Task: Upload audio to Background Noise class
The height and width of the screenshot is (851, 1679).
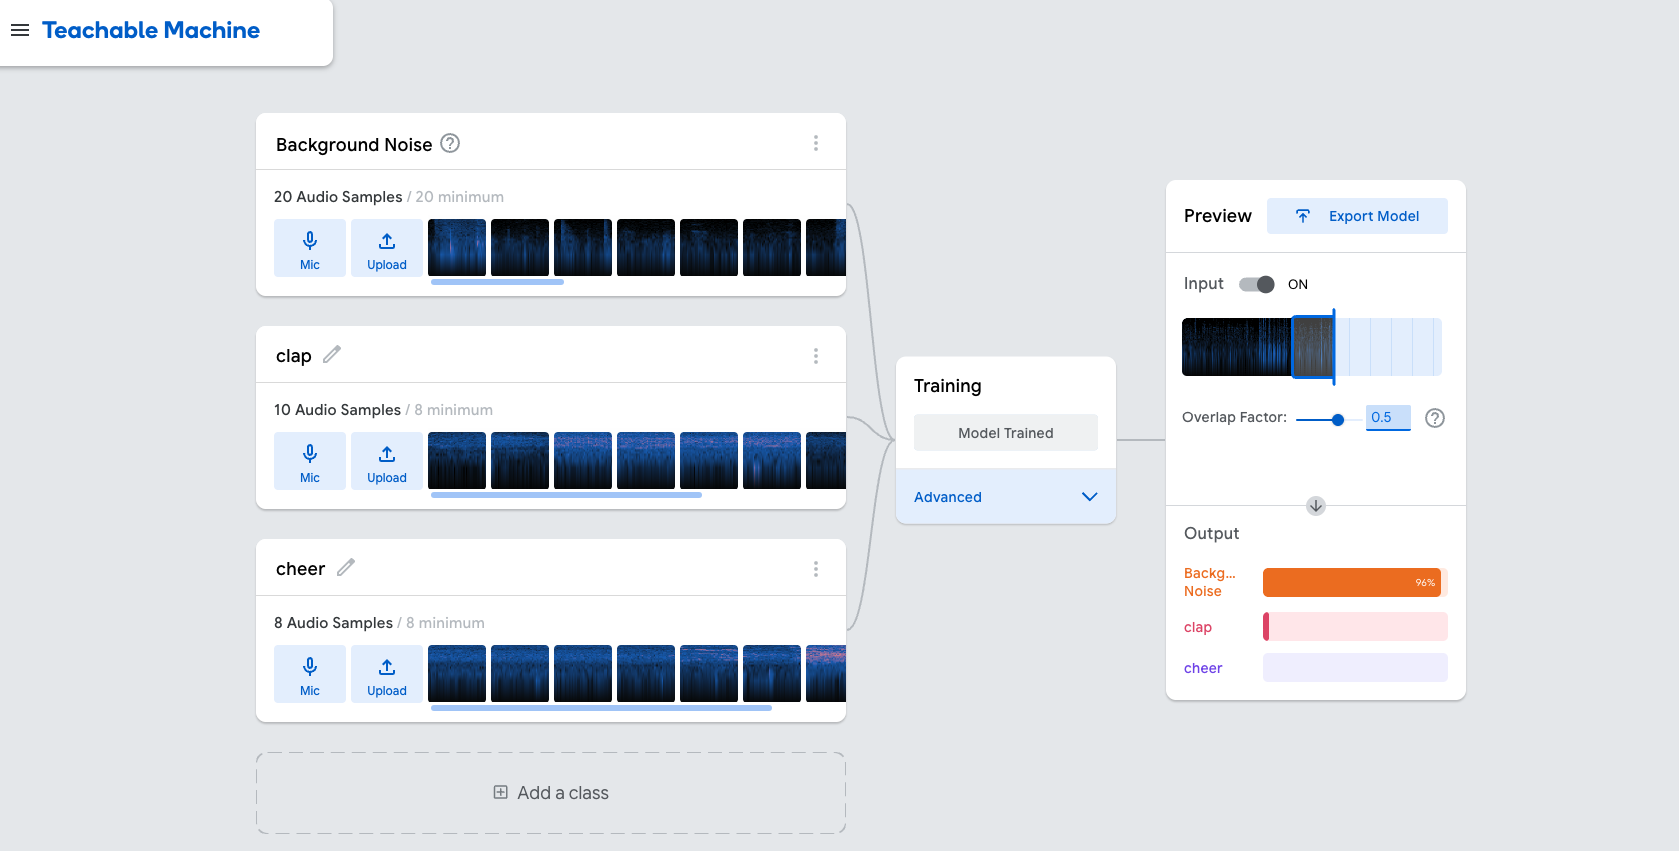Action: tap(387, 248)
